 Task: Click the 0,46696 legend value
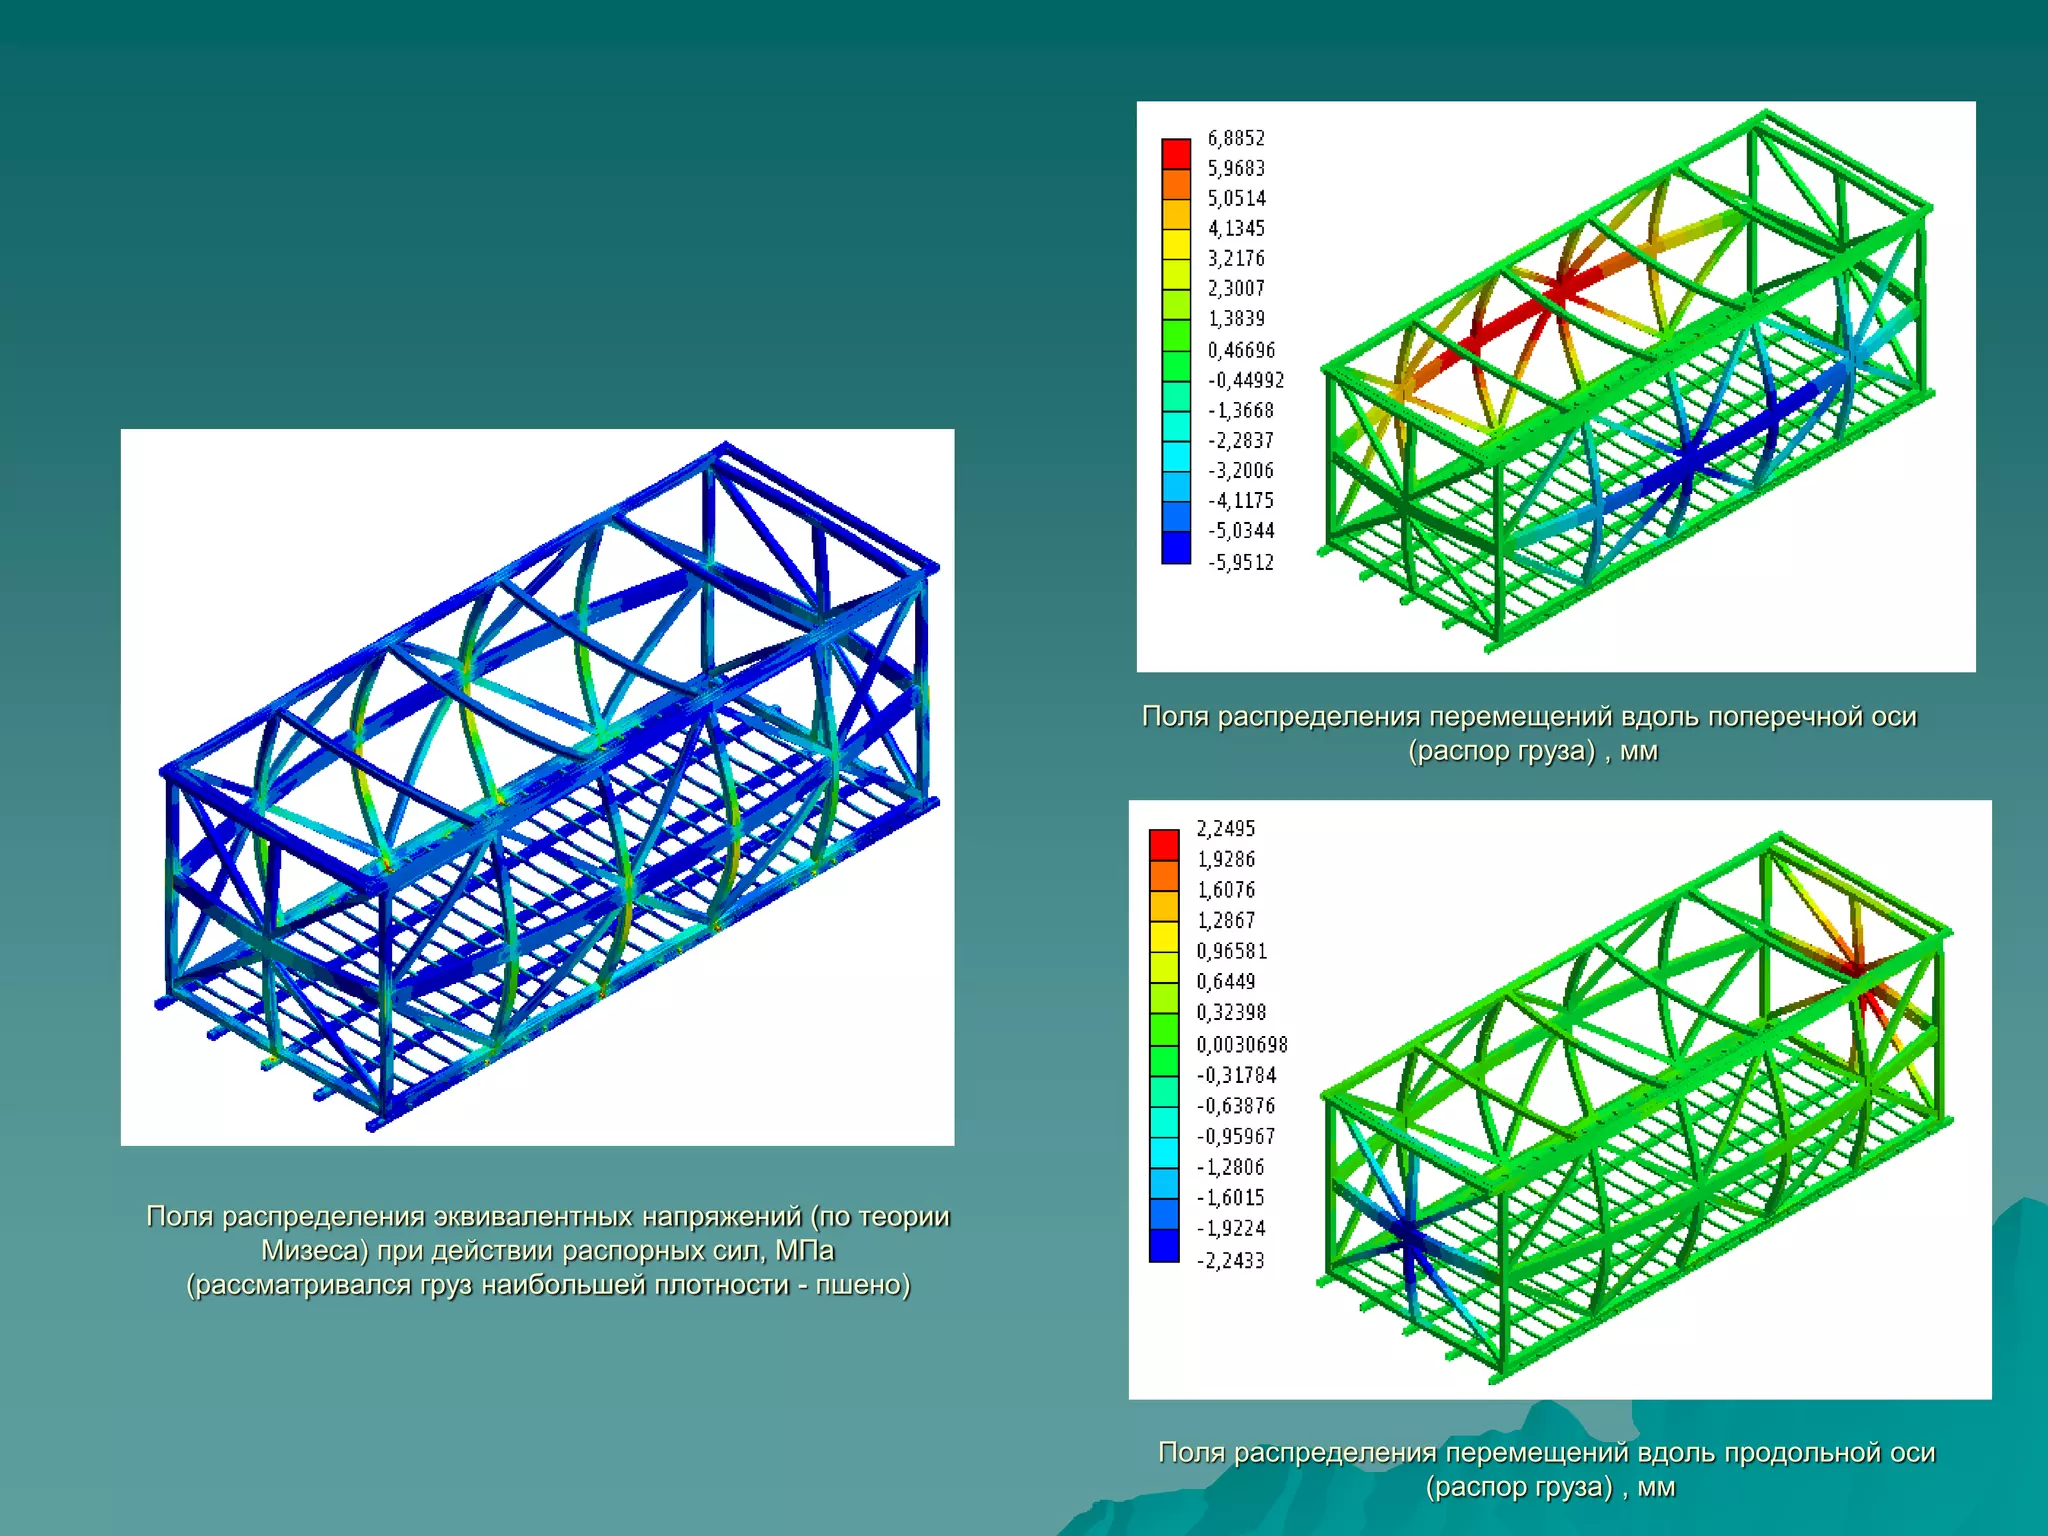pos(1241,350)
